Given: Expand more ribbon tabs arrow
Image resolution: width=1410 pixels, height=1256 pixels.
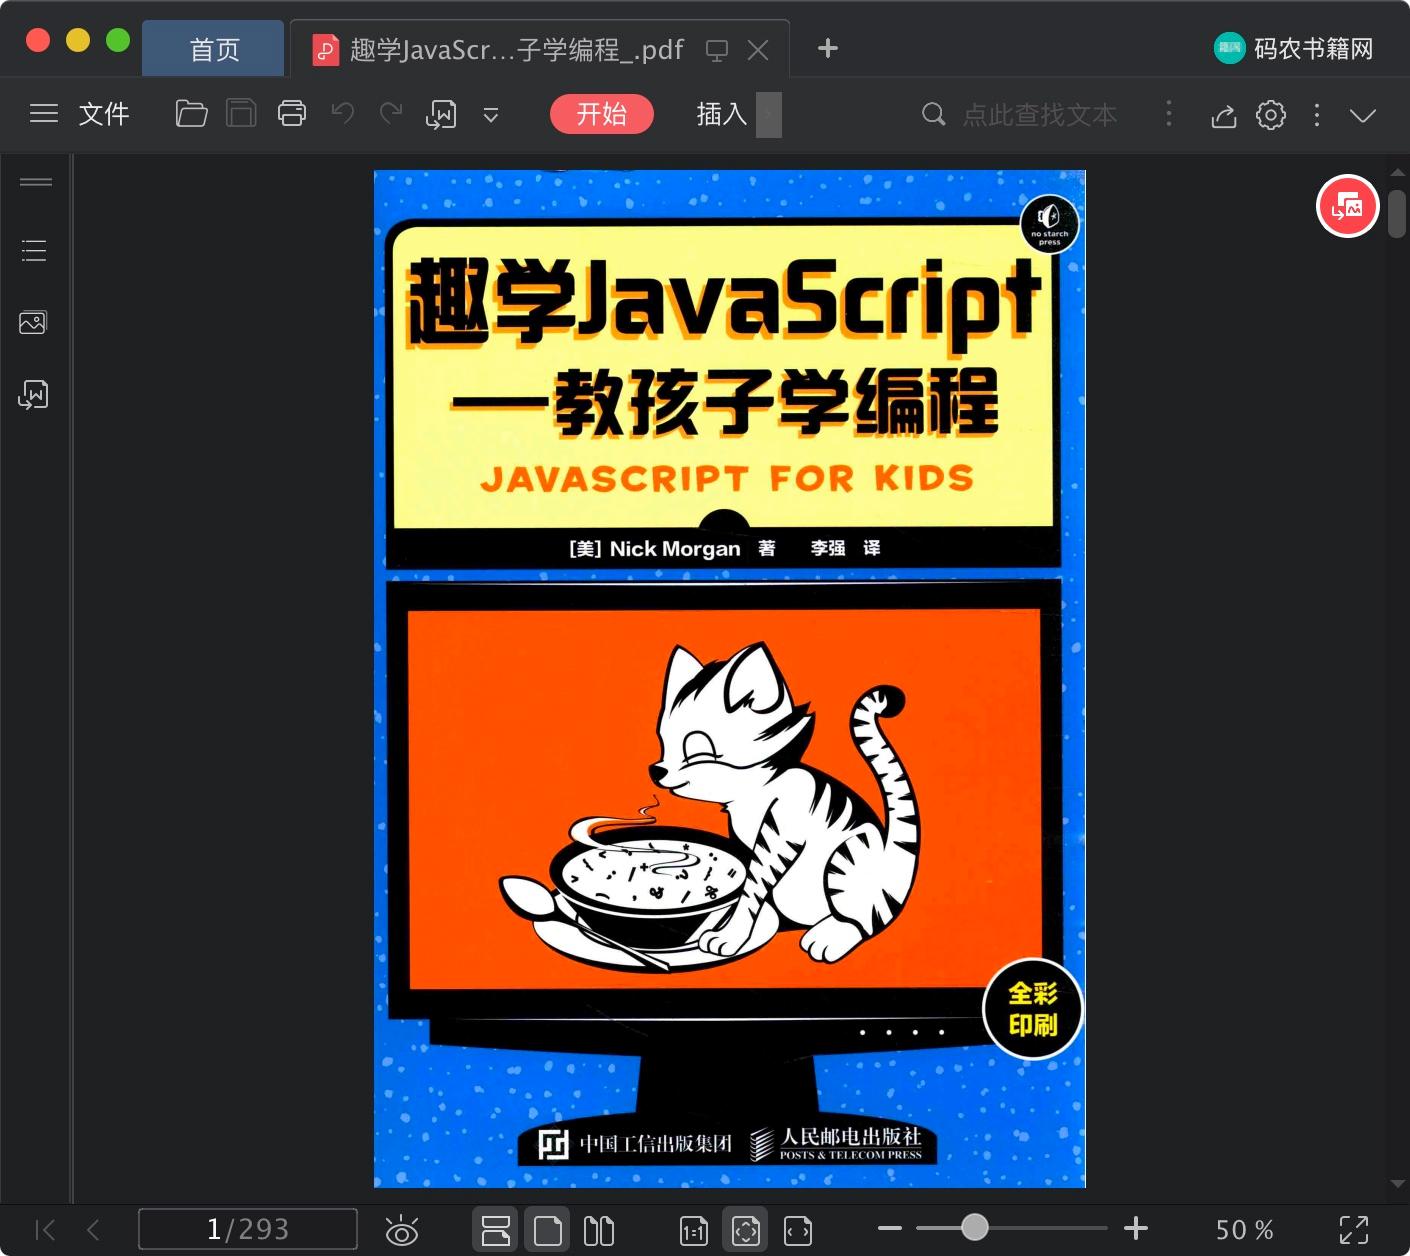Looking at the screenshot, I should click(x=769, y=115).
